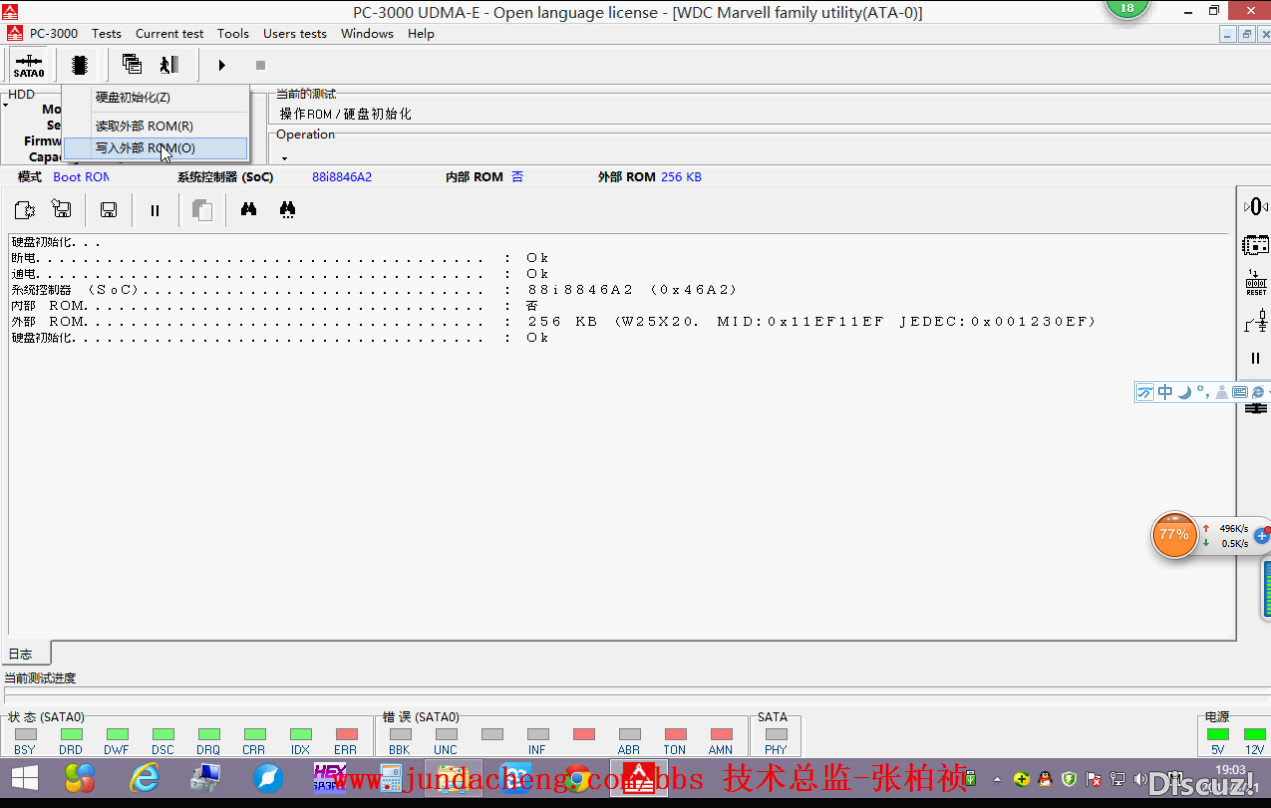Click the greyed copy pages icon
1271x808 pixels.
point(202,210)
